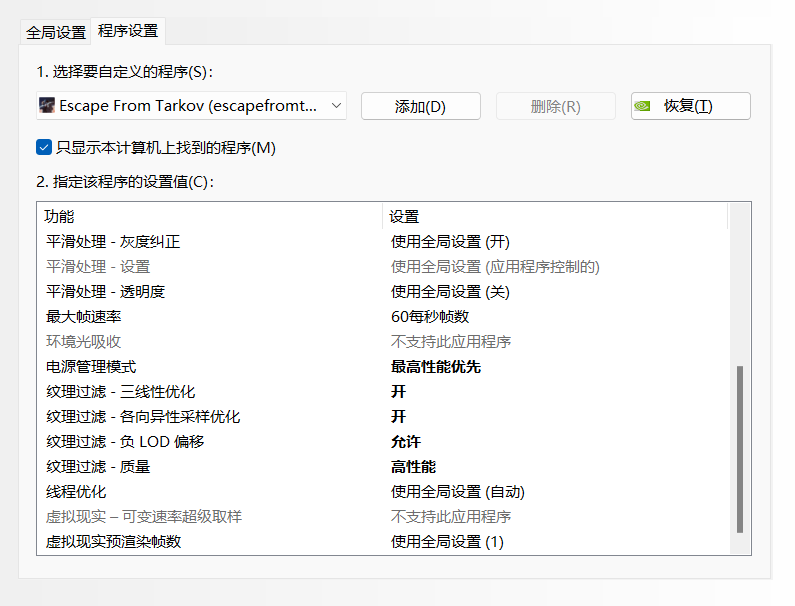
Task: Select the 程序设置 tab
Action: tap(128, 31)
